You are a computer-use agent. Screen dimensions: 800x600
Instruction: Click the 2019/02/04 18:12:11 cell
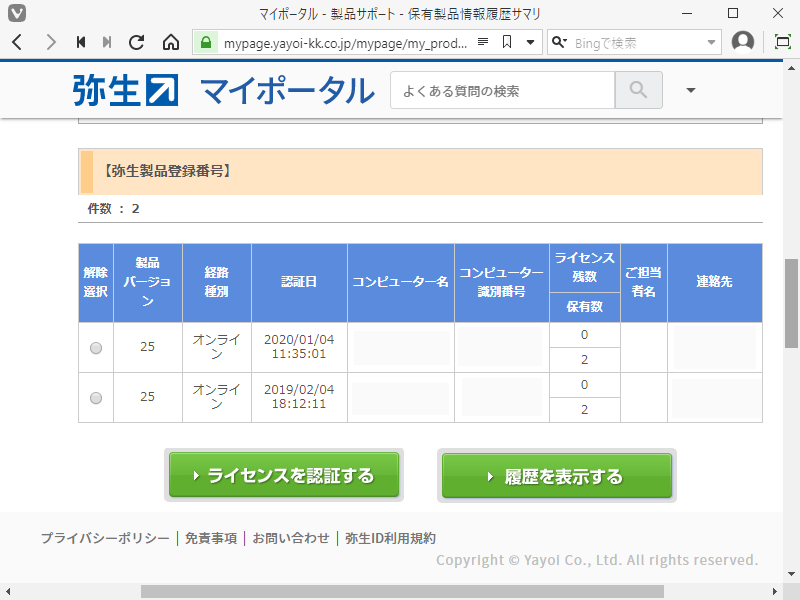[299, 397]
